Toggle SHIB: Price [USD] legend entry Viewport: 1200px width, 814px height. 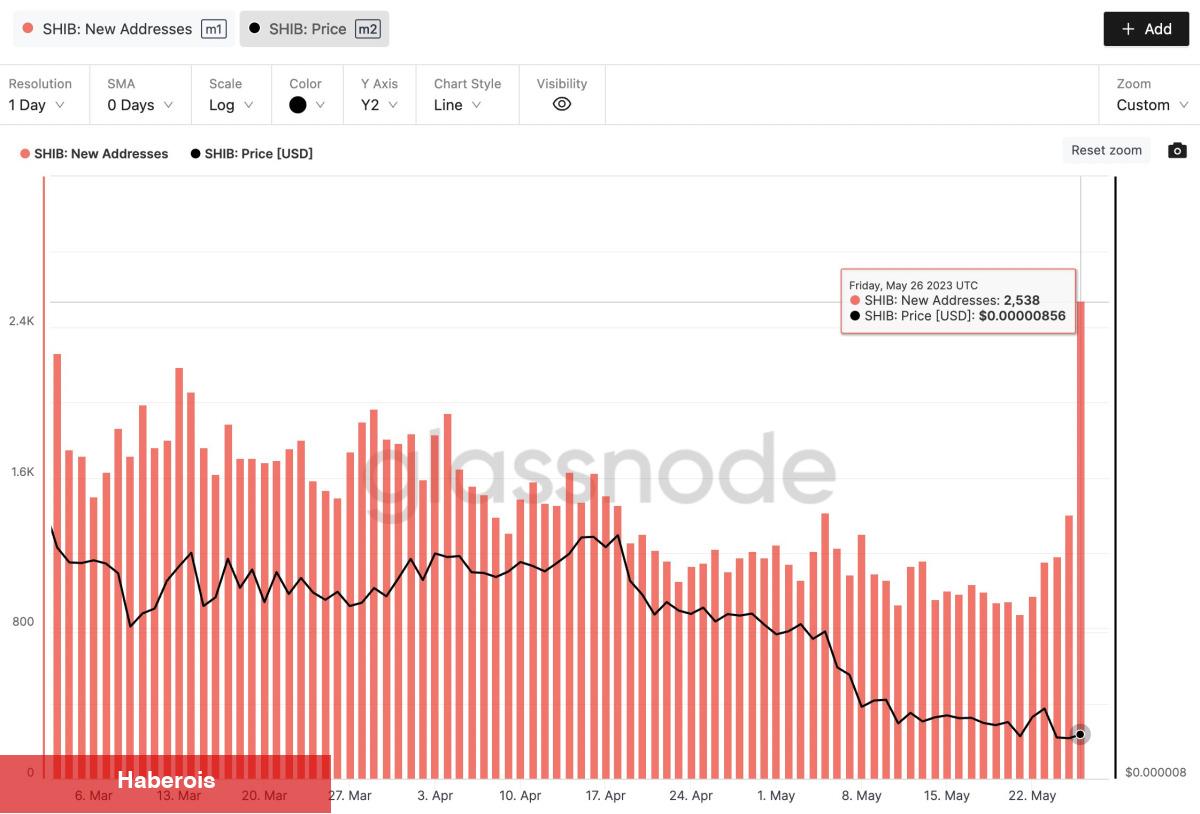252,154
